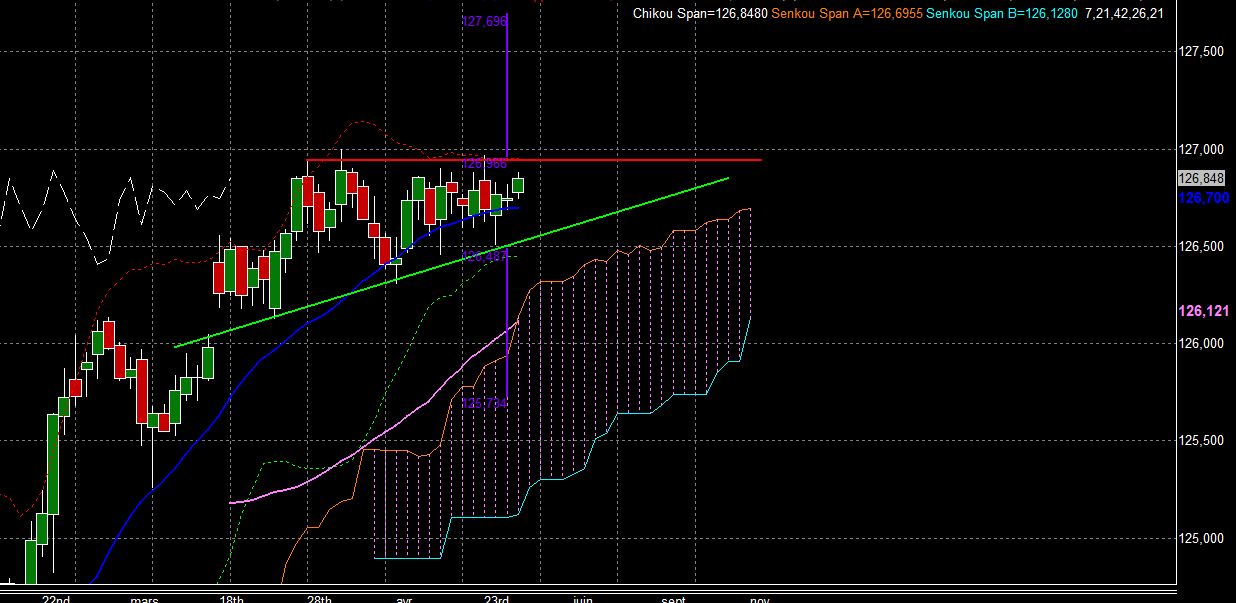Screen dimensions: 1236x603
Task: Click the 23rd date label
Action: pos(496,598)
